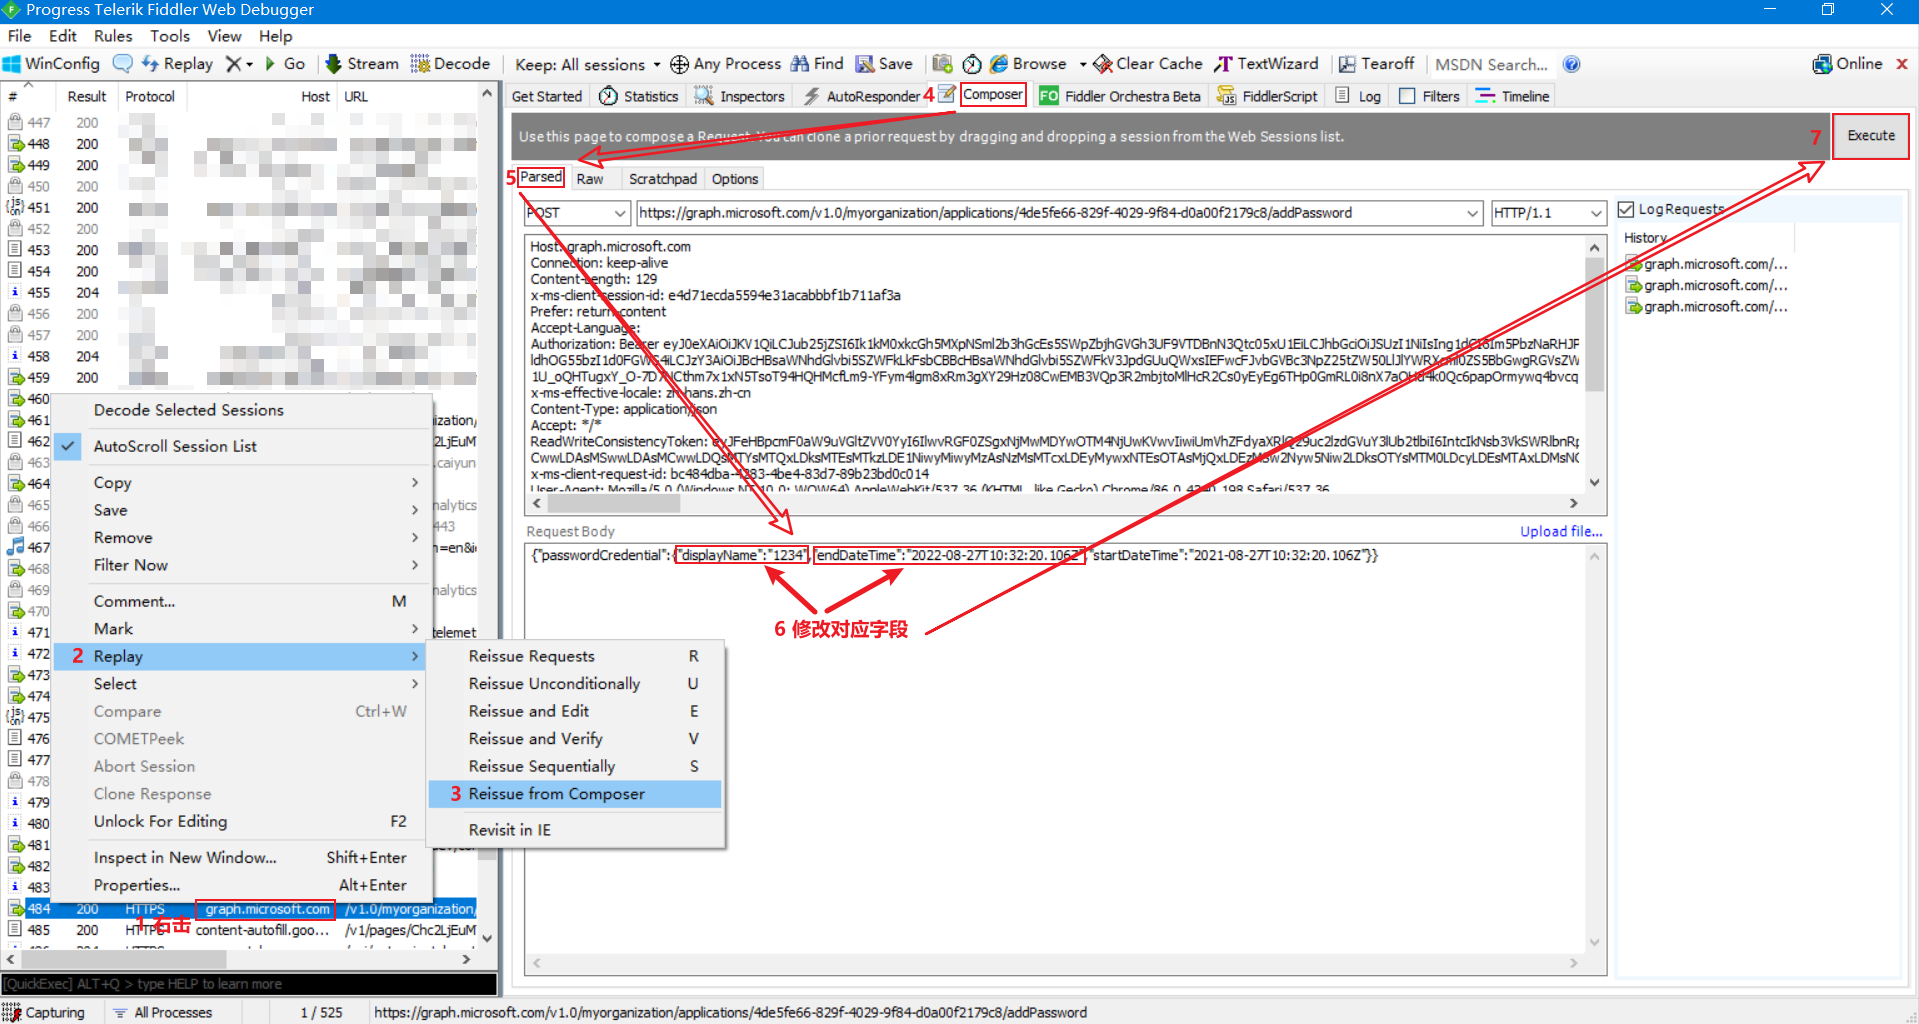Expand the Filter Now submenu
This screenshot has width=1919, height=1024.
tap(242, 565)
